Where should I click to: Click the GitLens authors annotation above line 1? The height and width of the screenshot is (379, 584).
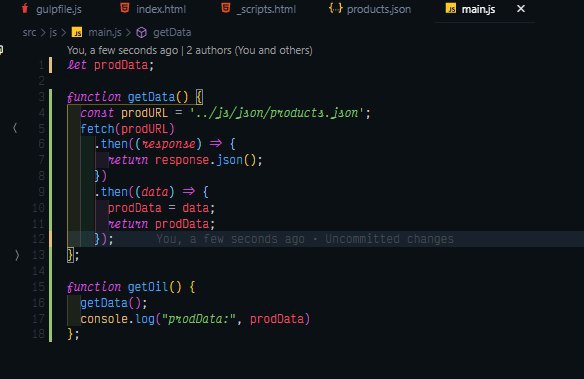(190, 50)
